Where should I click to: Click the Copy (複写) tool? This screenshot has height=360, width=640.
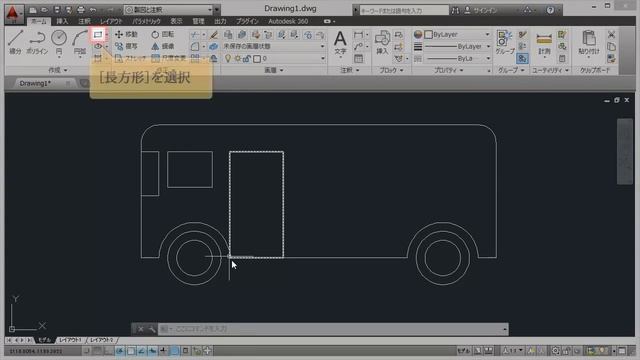pos(126,46)
